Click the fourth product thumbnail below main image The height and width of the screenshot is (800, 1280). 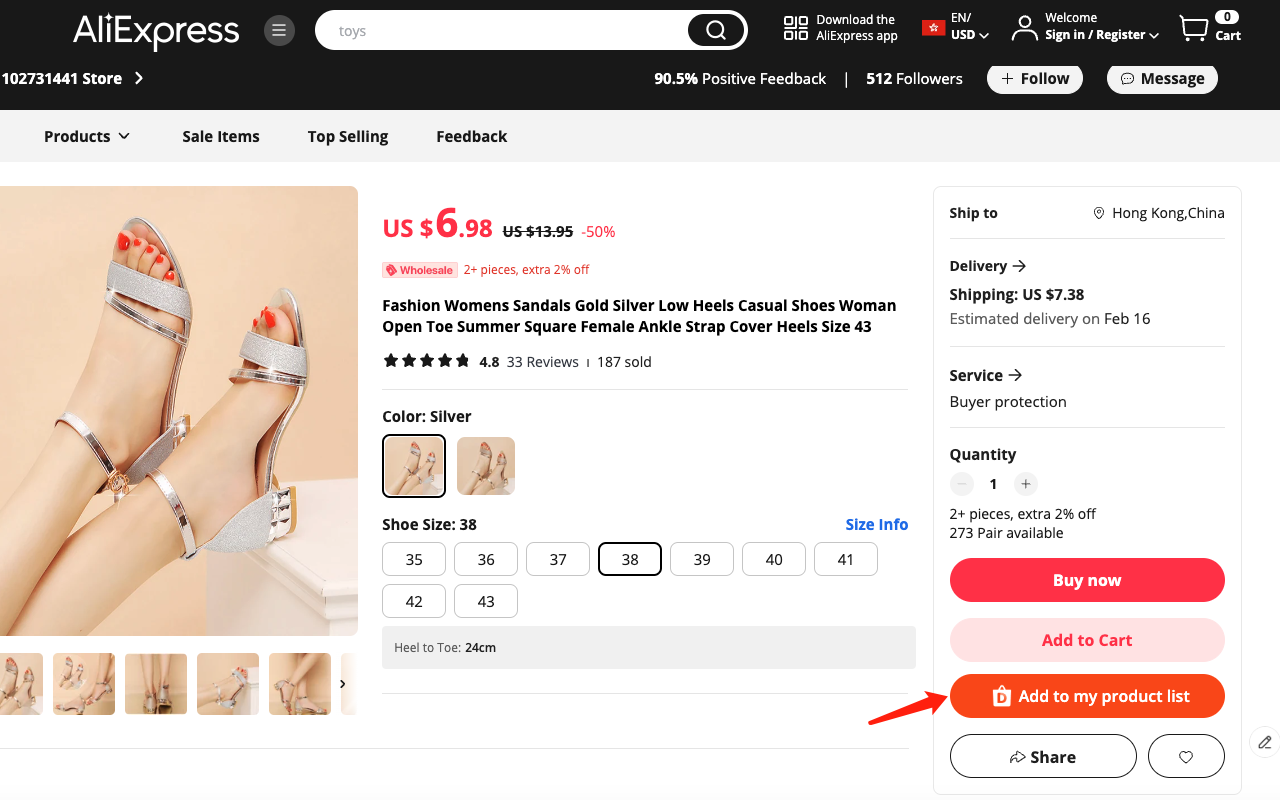tap(227, 684)
